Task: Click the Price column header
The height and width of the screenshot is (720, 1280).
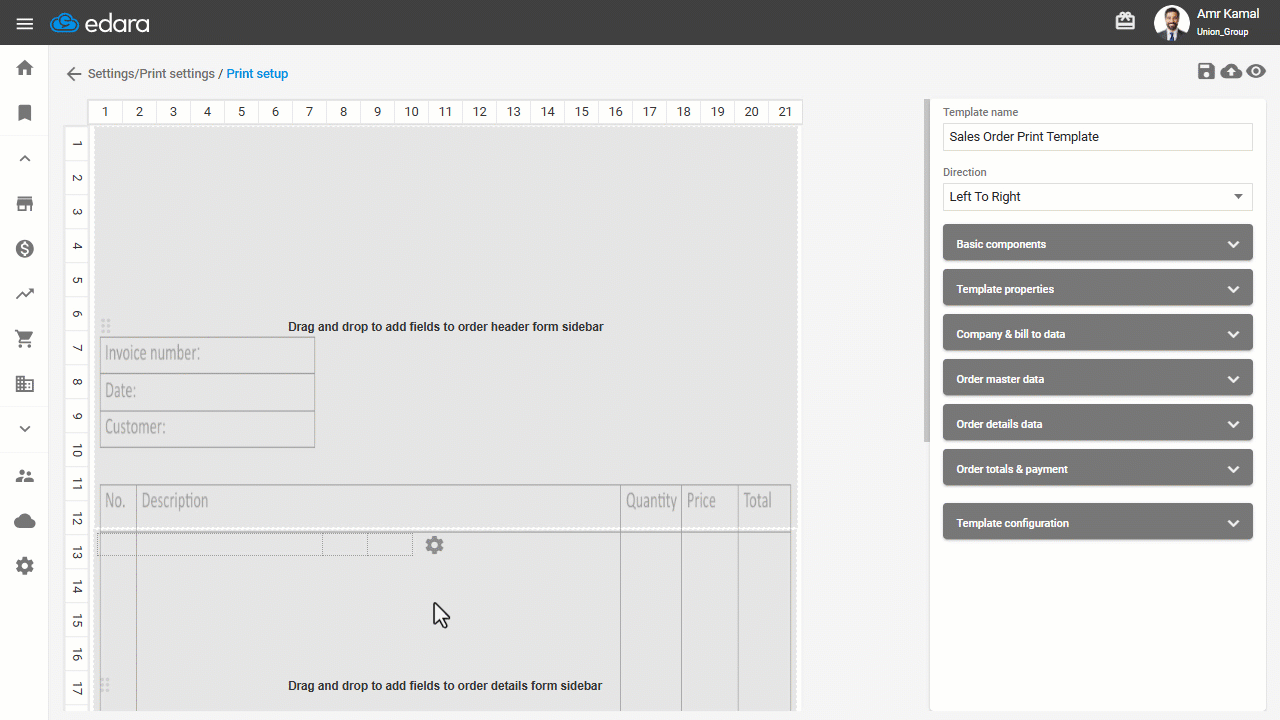Action: 701,501
